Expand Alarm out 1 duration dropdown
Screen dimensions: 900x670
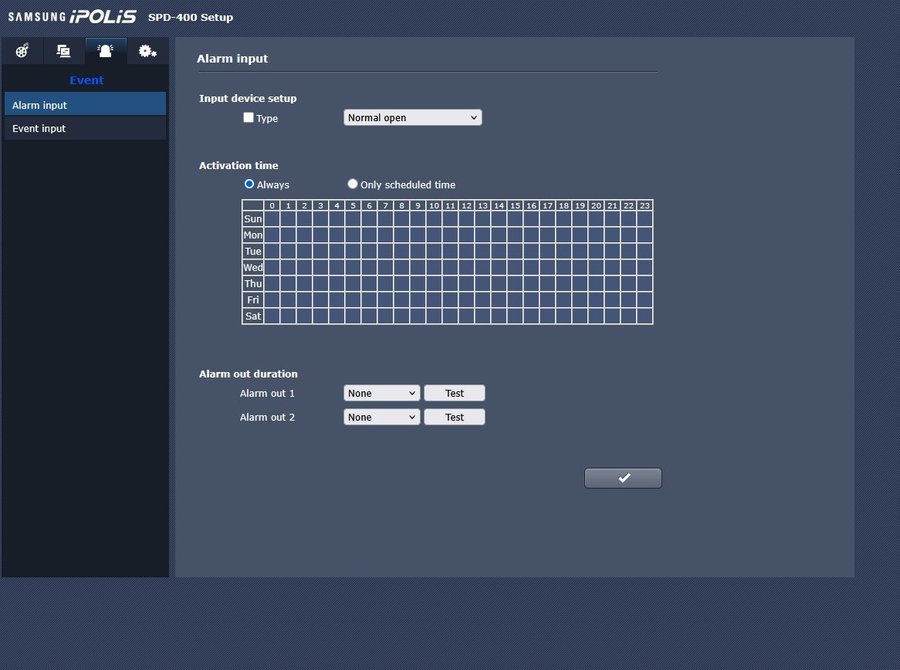pos(381,394)
